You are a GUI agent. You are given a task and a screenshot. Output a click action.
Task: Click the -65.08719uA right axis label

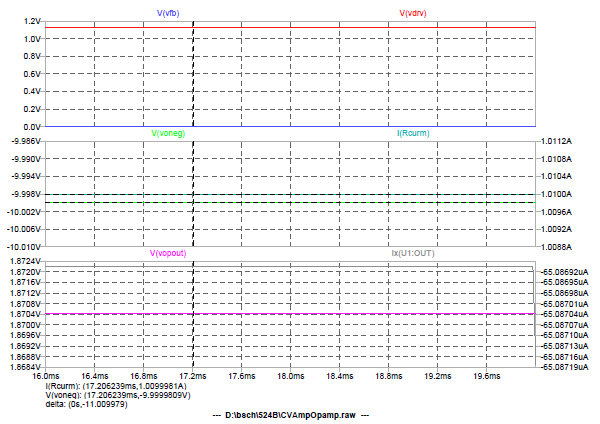pos(564,367)
